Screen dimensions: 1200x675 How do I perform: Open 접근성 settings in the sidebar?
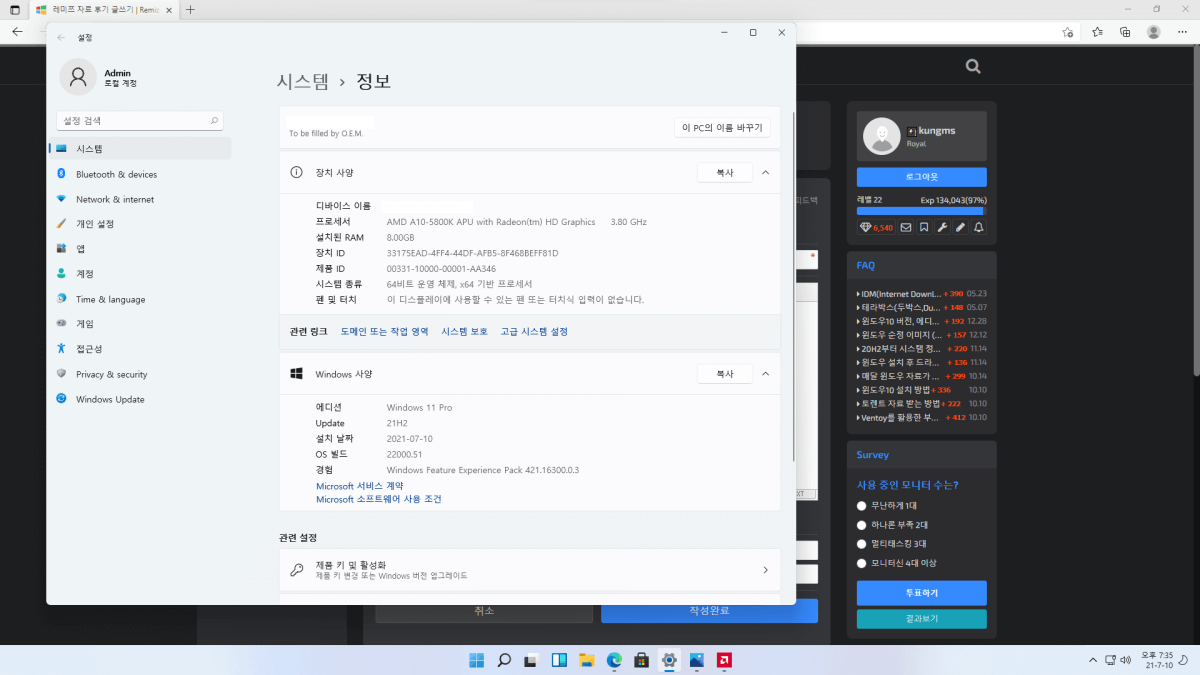140,349
